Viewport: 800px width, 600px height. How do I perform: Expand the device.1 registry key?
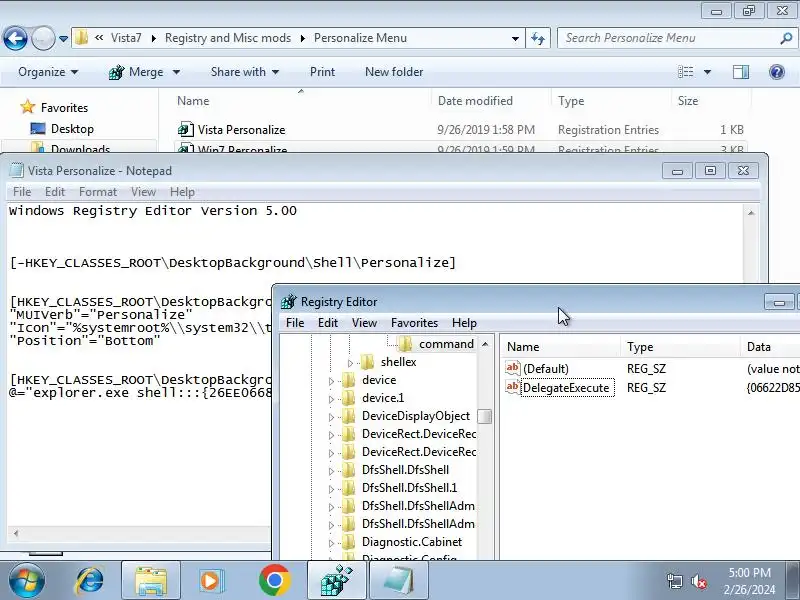point(332,399)
